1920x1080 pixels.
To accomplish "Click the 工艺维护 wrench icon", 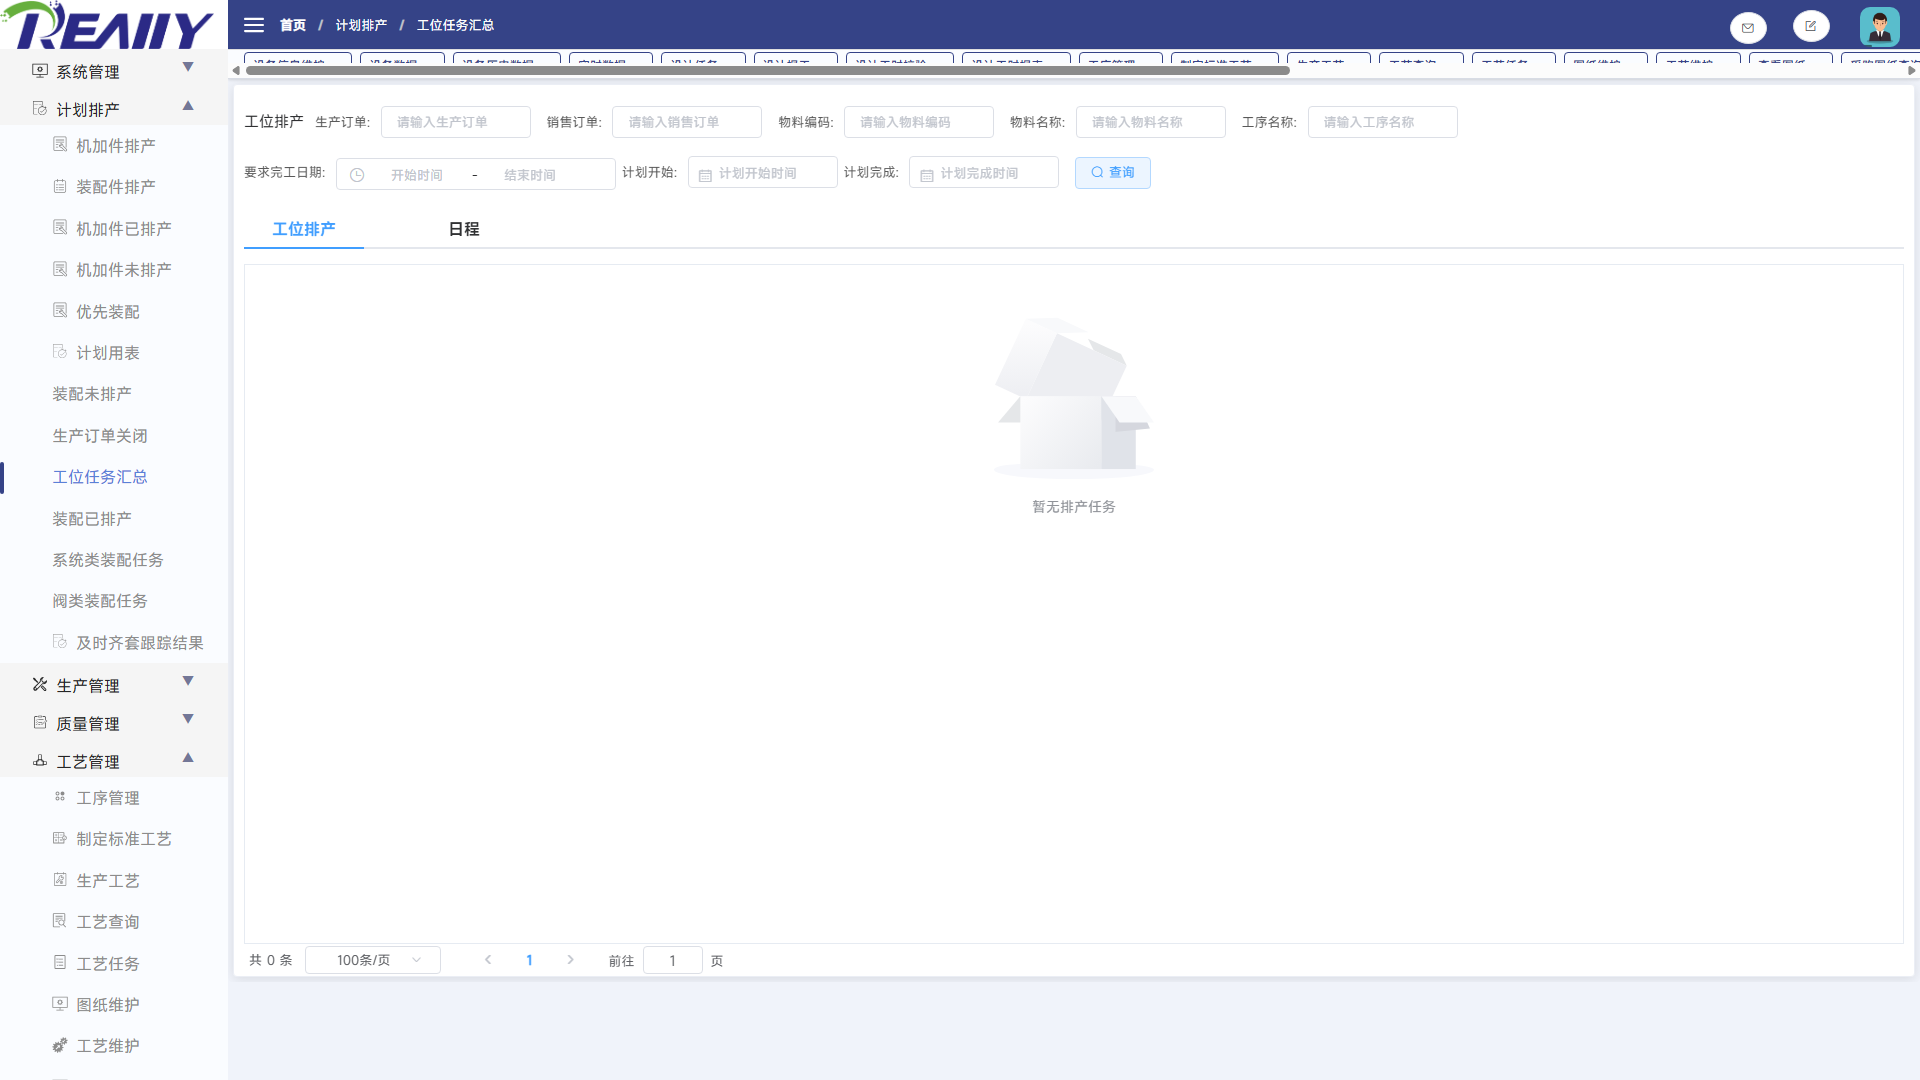I will (60, 1045).
